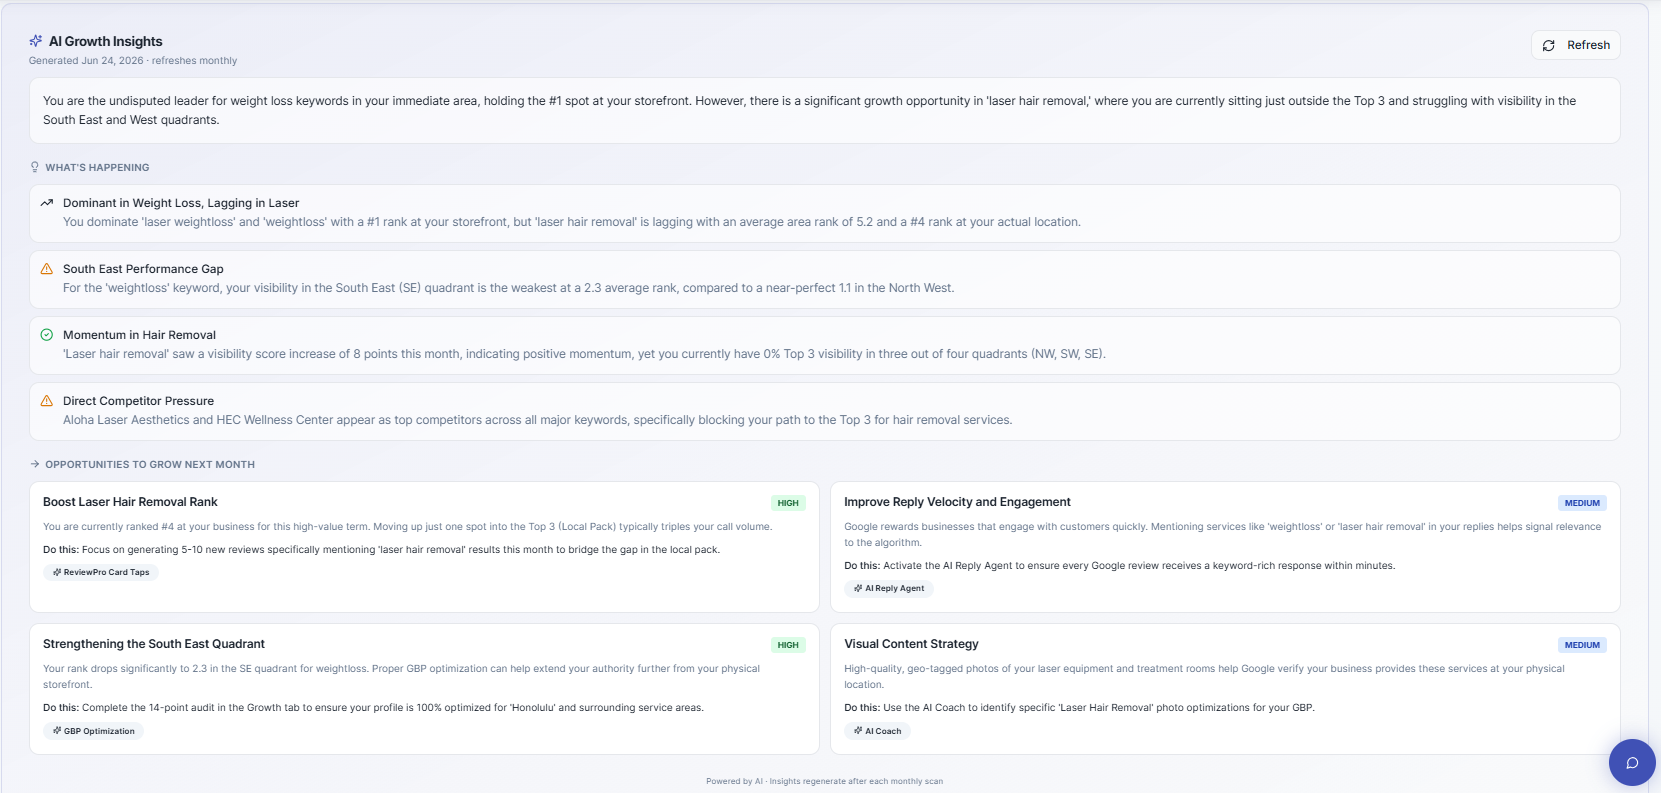
Task: Click the Activate the AI Reply Agent instruction line
Action: (x=1119, y=565)
